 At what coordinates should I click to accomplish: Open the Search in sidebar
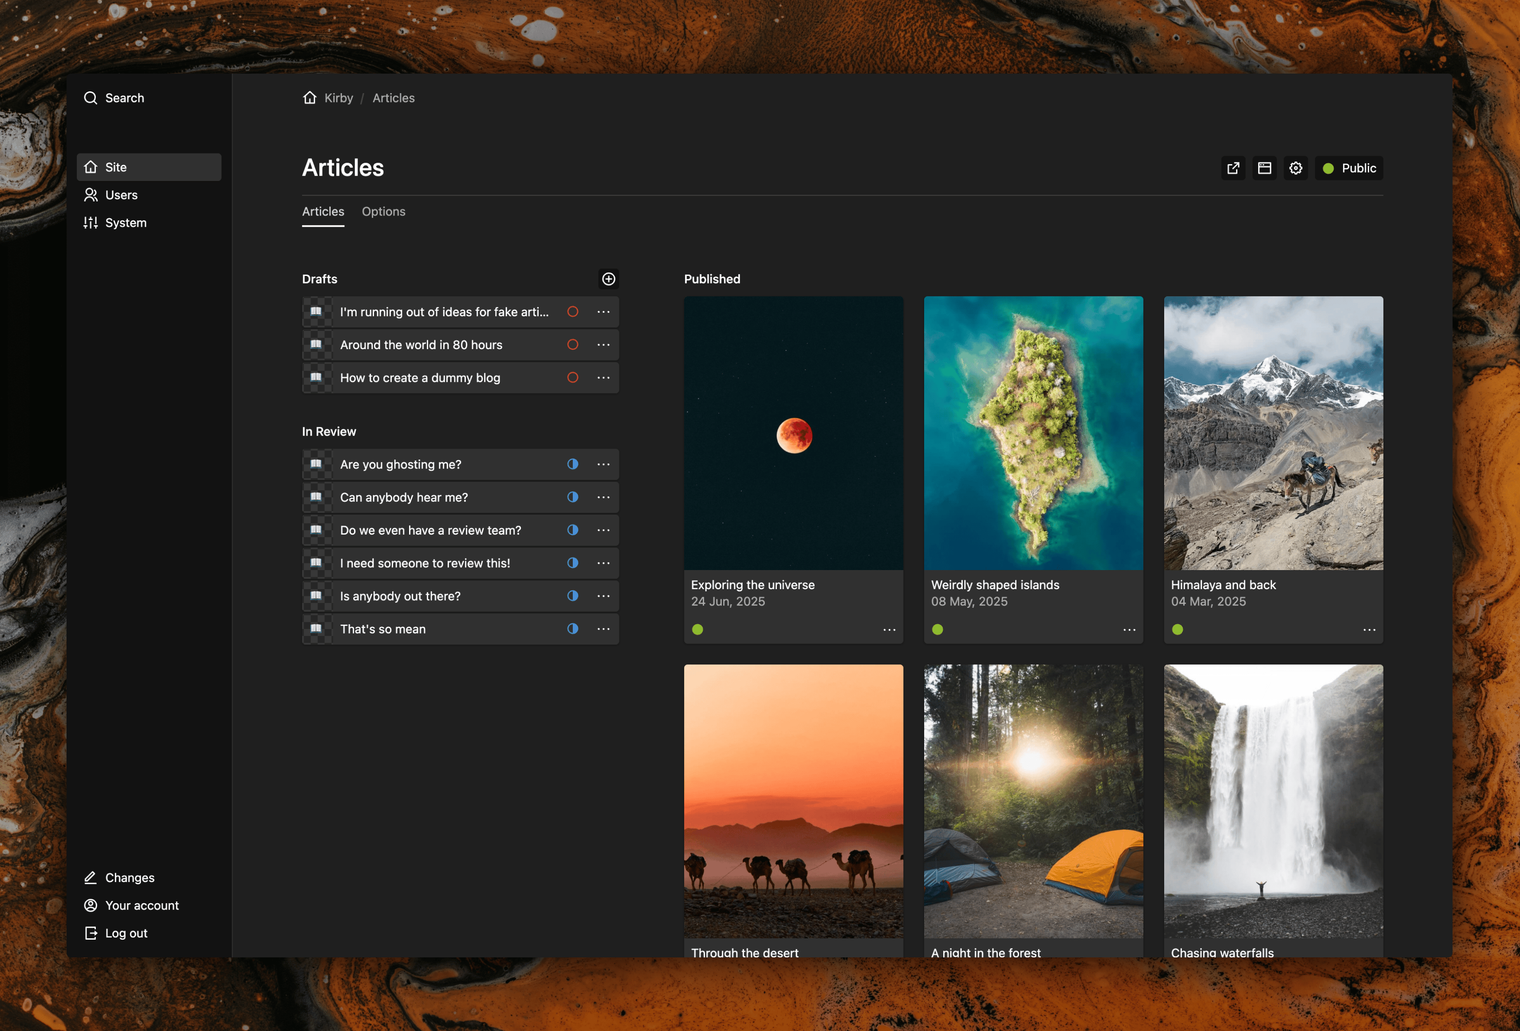pos(114,98)
